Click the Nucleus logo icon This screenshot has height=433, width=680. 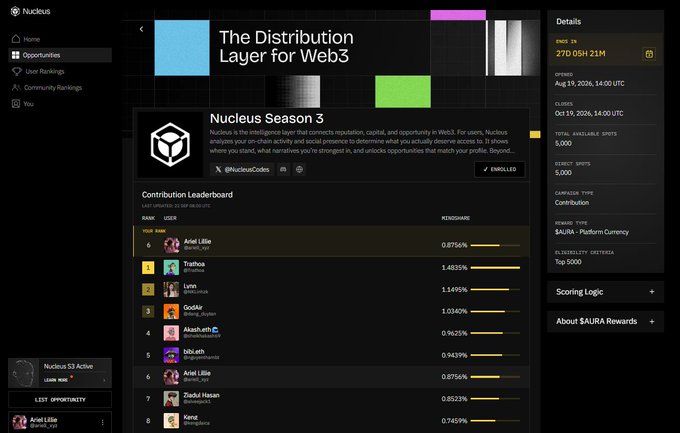coord(15,11)
